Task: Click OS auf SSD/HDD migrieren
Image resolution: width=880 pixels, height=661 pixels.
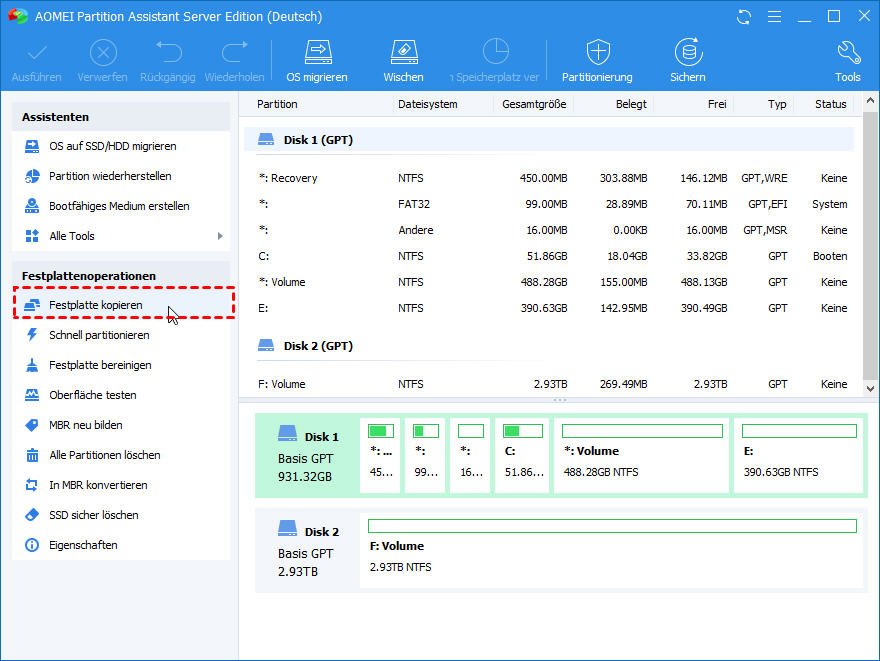Action: point(112,146)
